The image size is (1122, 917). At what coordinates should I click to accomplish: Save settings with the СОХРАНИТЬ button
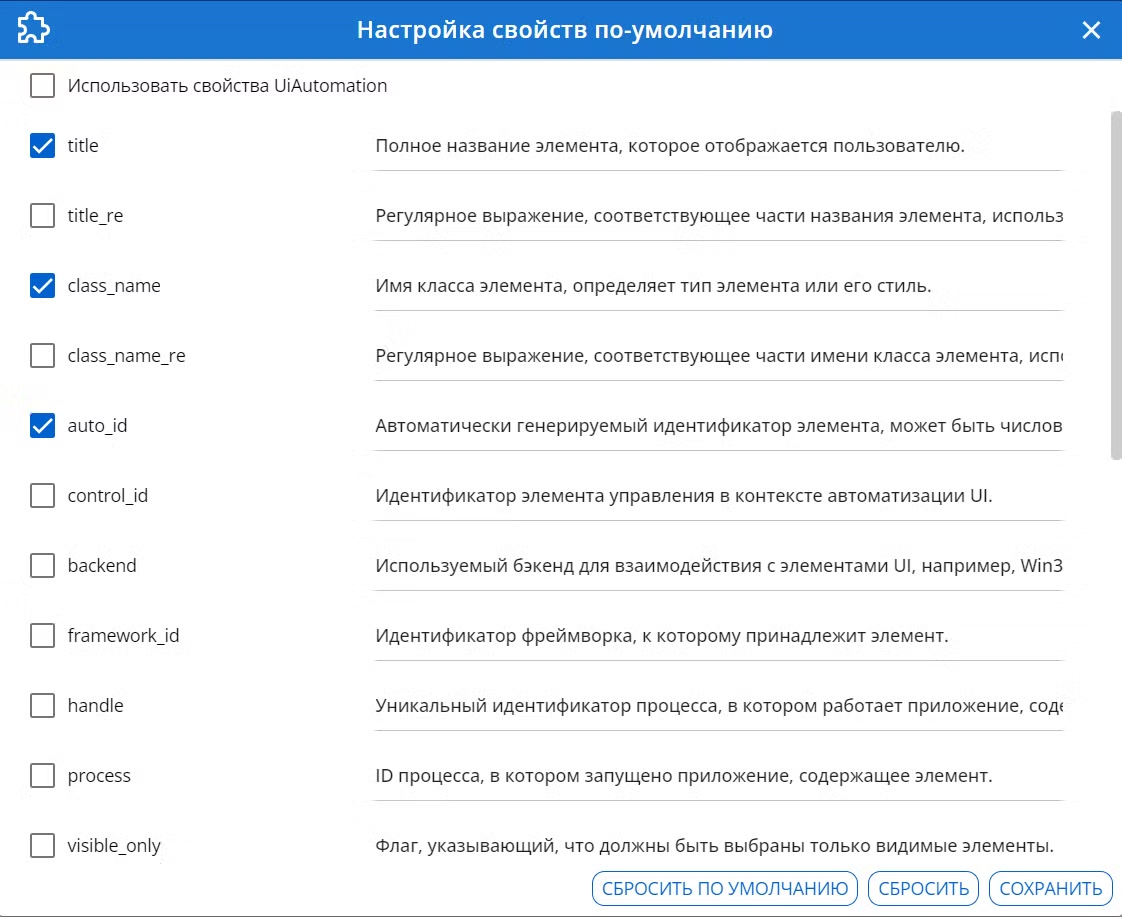click(1050, 888)
